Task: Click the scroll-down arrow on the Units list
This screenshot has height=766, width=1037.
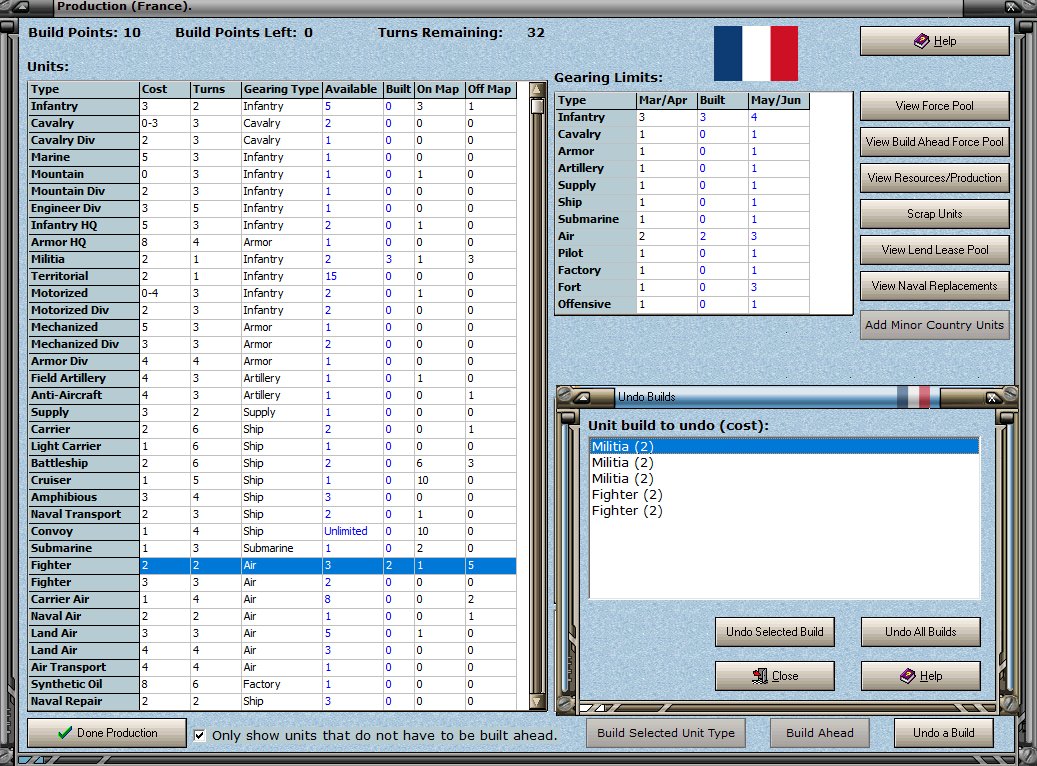Action: [538, 700]
